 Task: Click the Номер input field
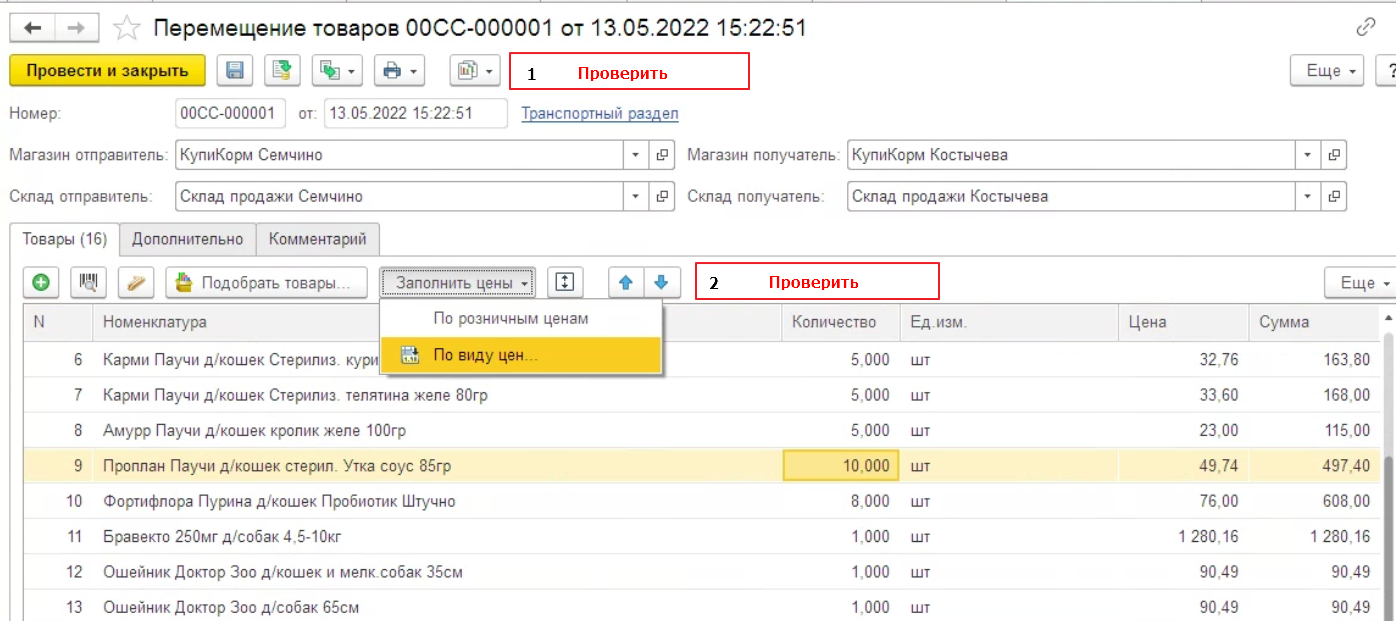point(229,114)
